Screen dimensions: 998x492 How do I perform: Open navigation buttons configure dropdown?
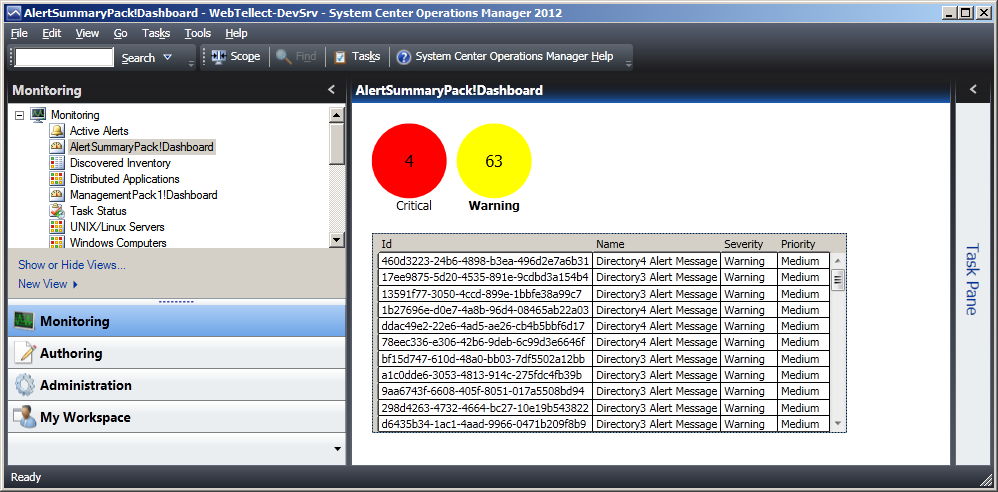coord(338,449)
